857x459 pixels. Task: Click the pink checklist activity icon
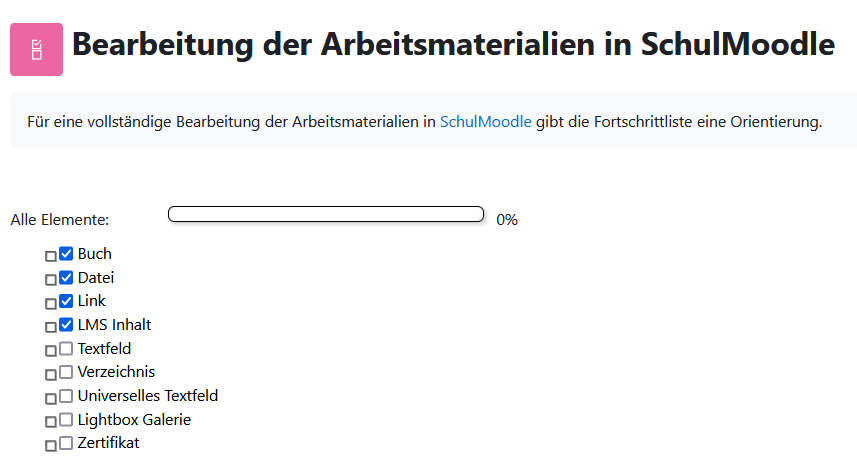coord(36,49)
